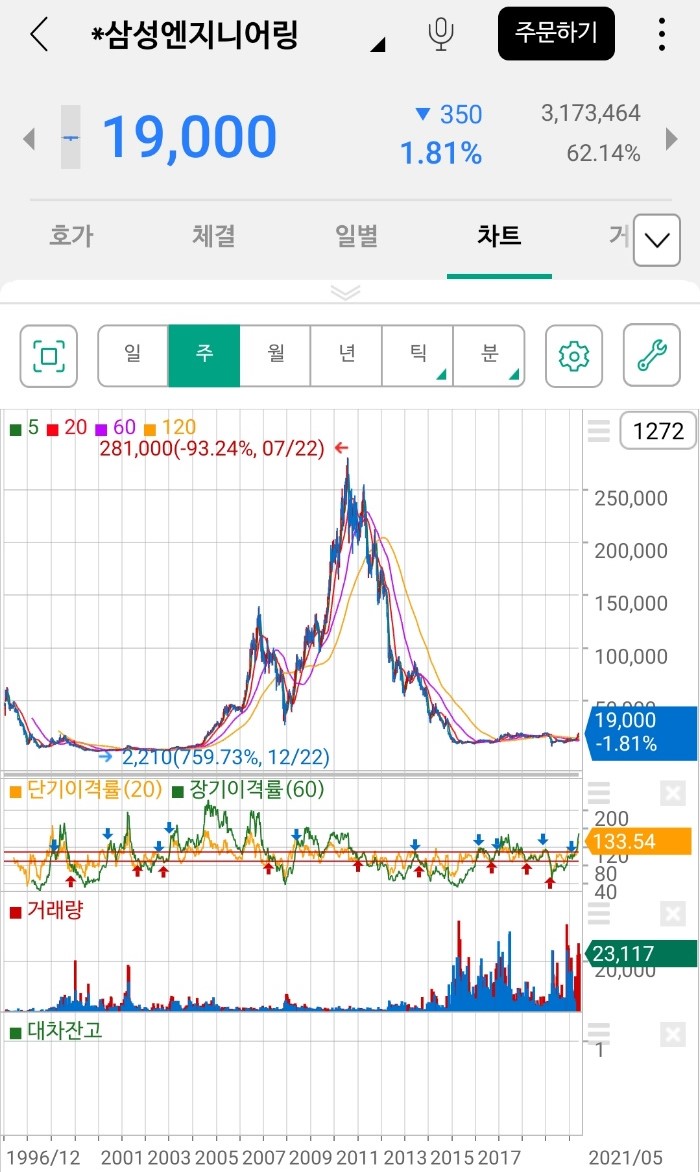Tap the blue current price 19,000 tag

642,732
